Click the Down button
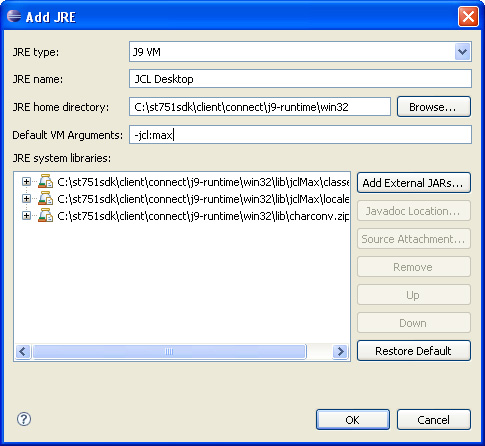485x446 pixels. 414,323
